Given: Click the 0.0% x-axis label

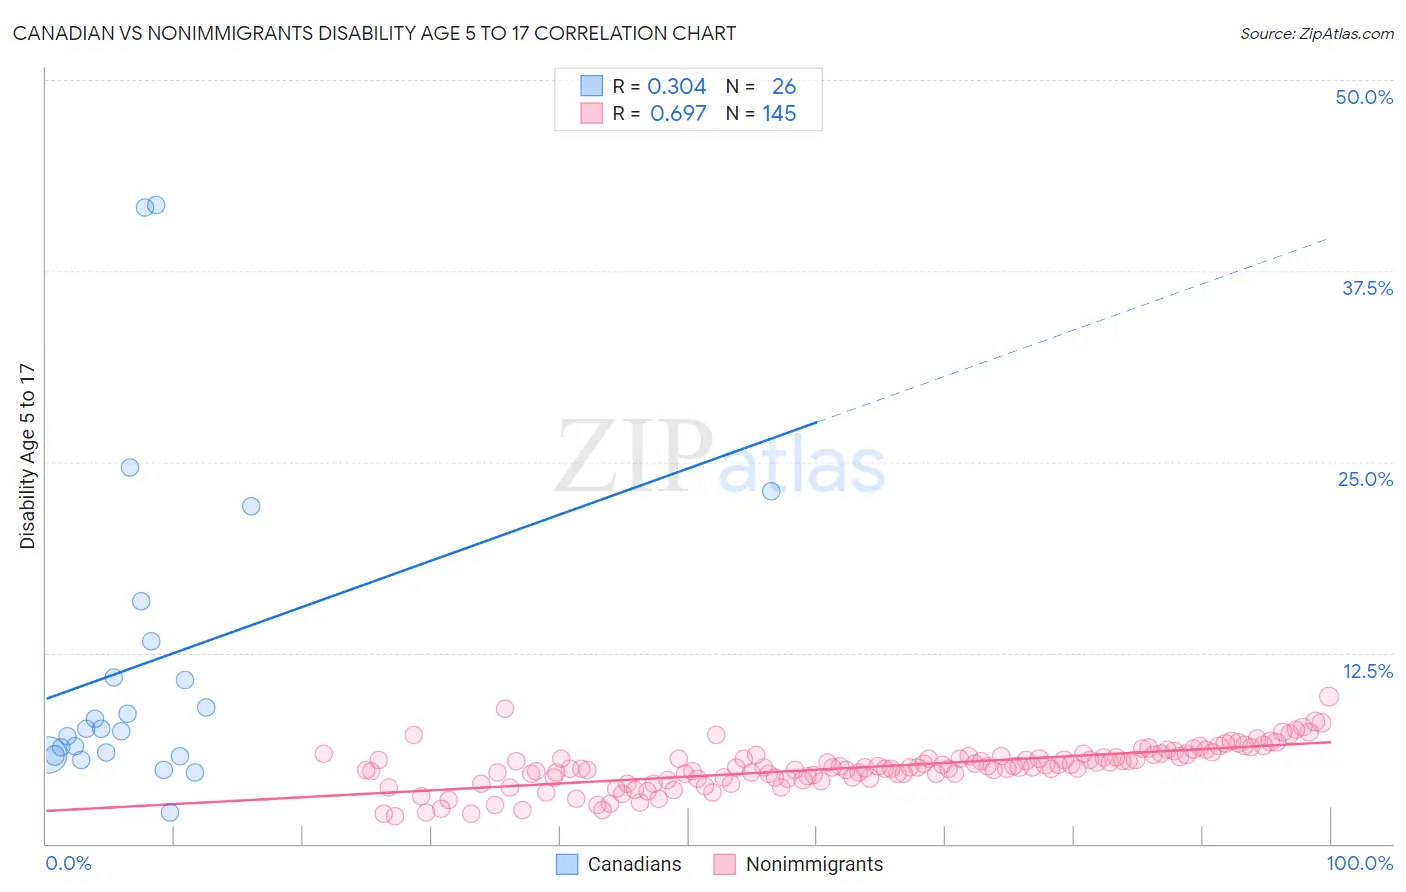Looking at the screenshot, I should [x=69, y=863].
